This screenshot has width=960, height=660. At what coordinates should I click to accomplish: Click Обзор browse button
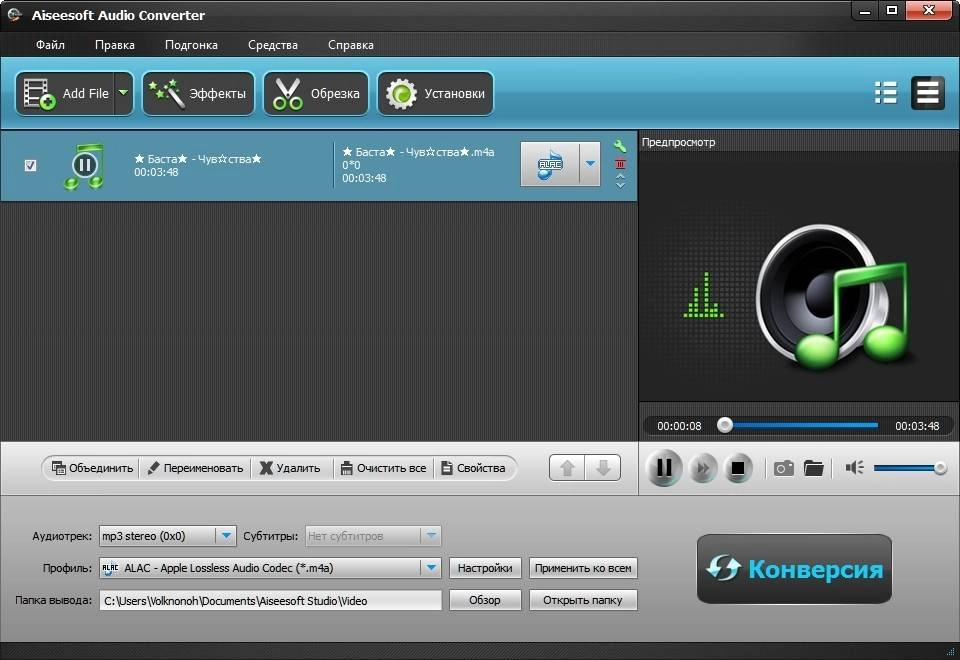(485, 600)
